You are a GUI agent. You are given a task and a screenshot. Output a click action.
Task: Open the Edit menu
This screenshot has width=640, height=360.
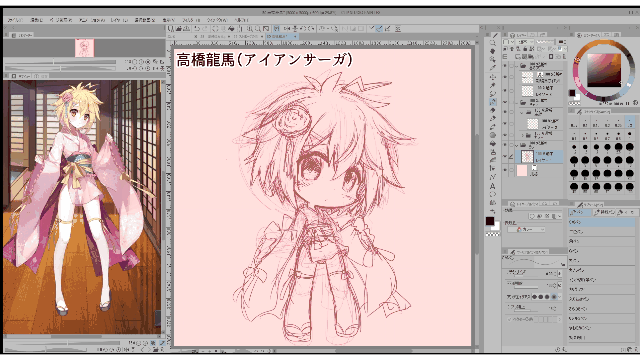[x=36, y=20]
